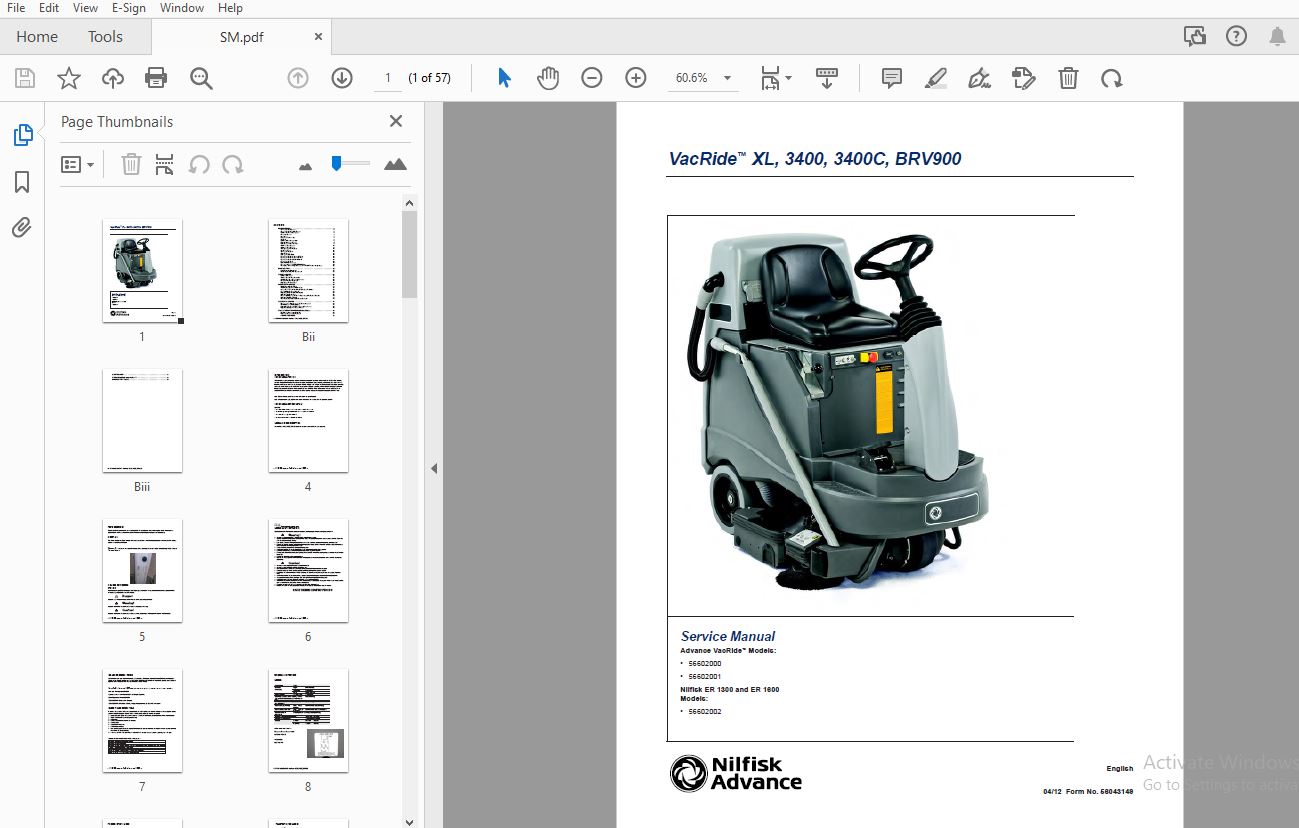Close the Page Thumbnails panel
This screenshot has height=828, width=1299.
[396, 121]
